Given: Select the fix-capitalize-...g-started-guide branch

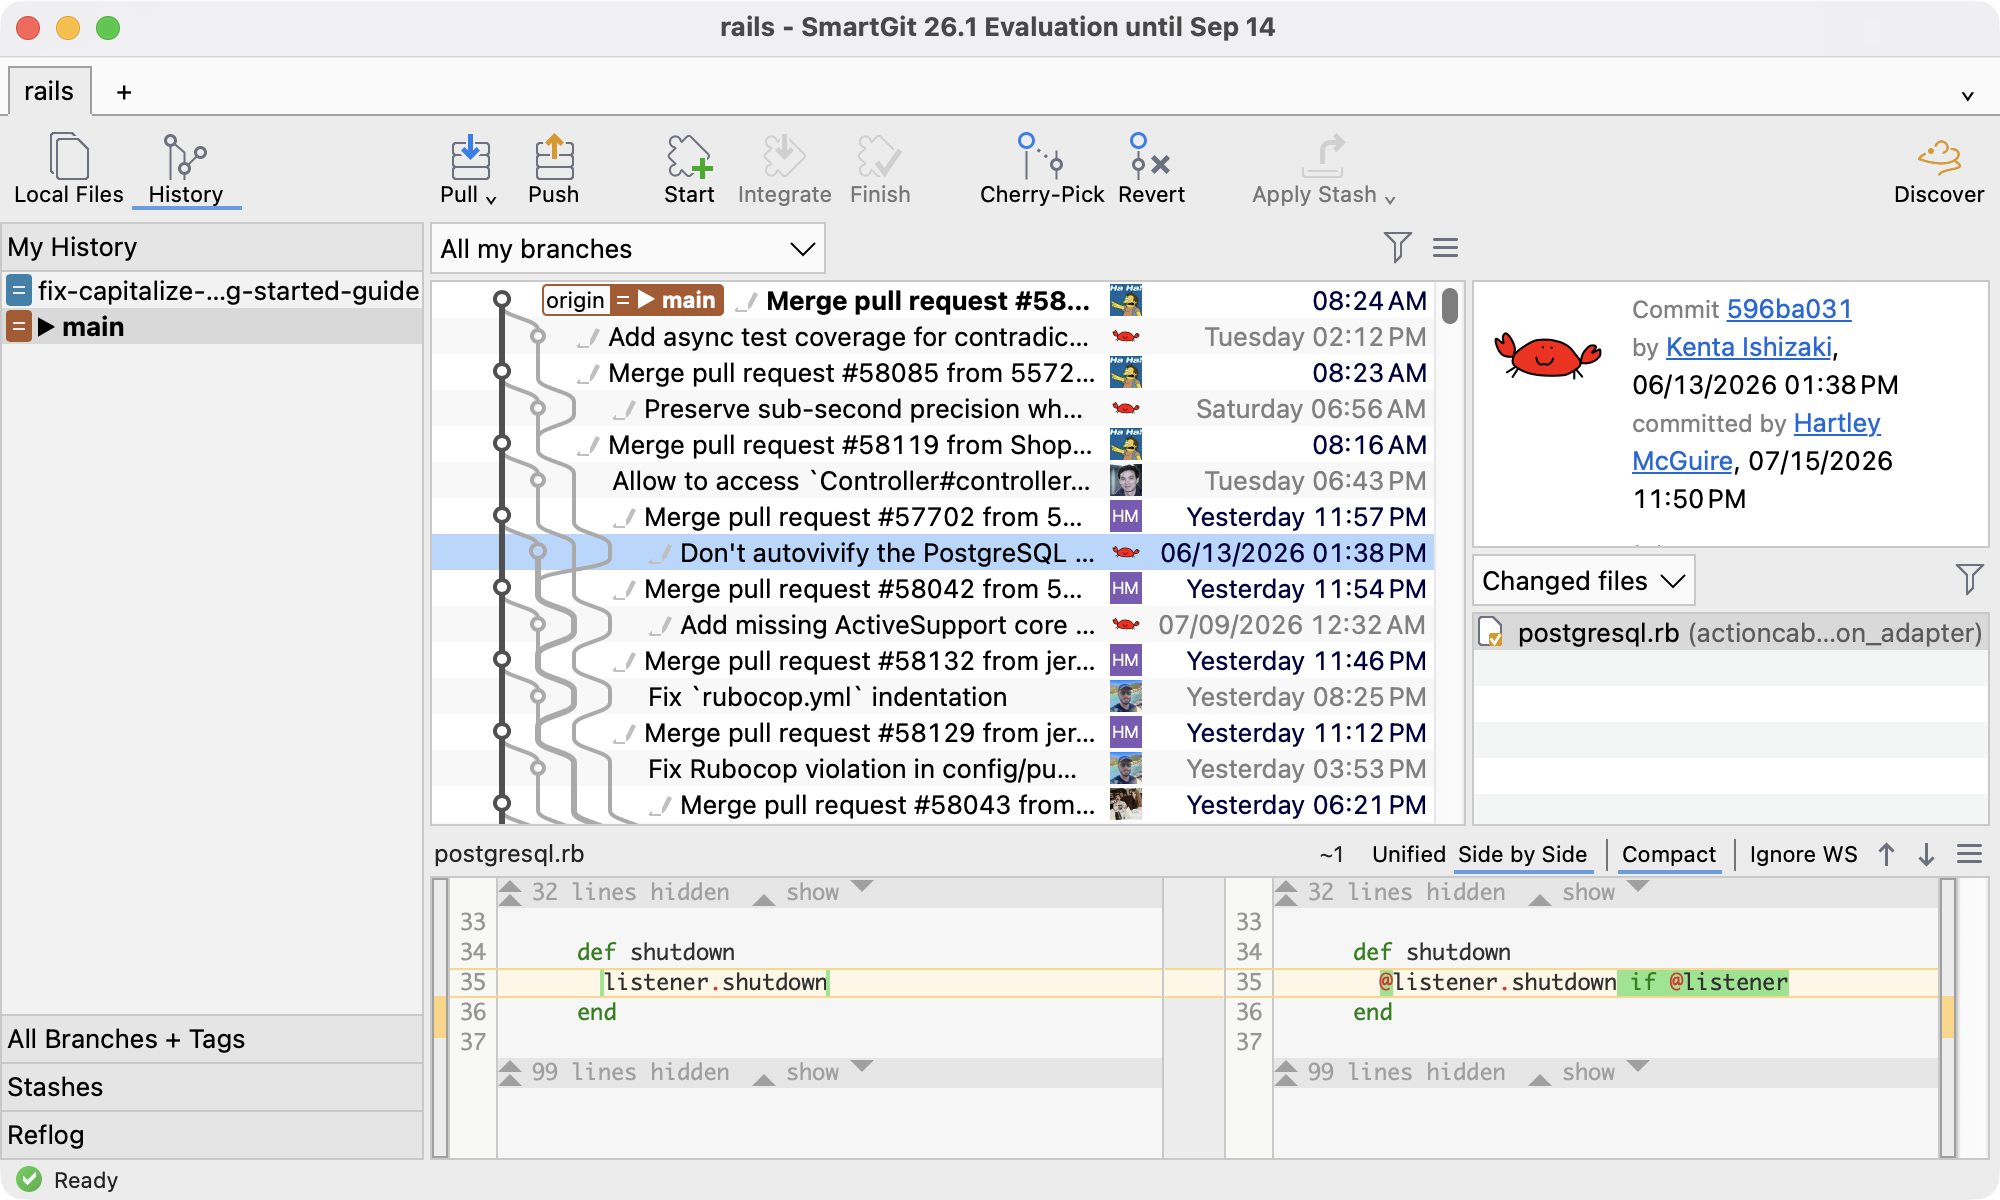Looking at the screenshot, I should [212, 291].
